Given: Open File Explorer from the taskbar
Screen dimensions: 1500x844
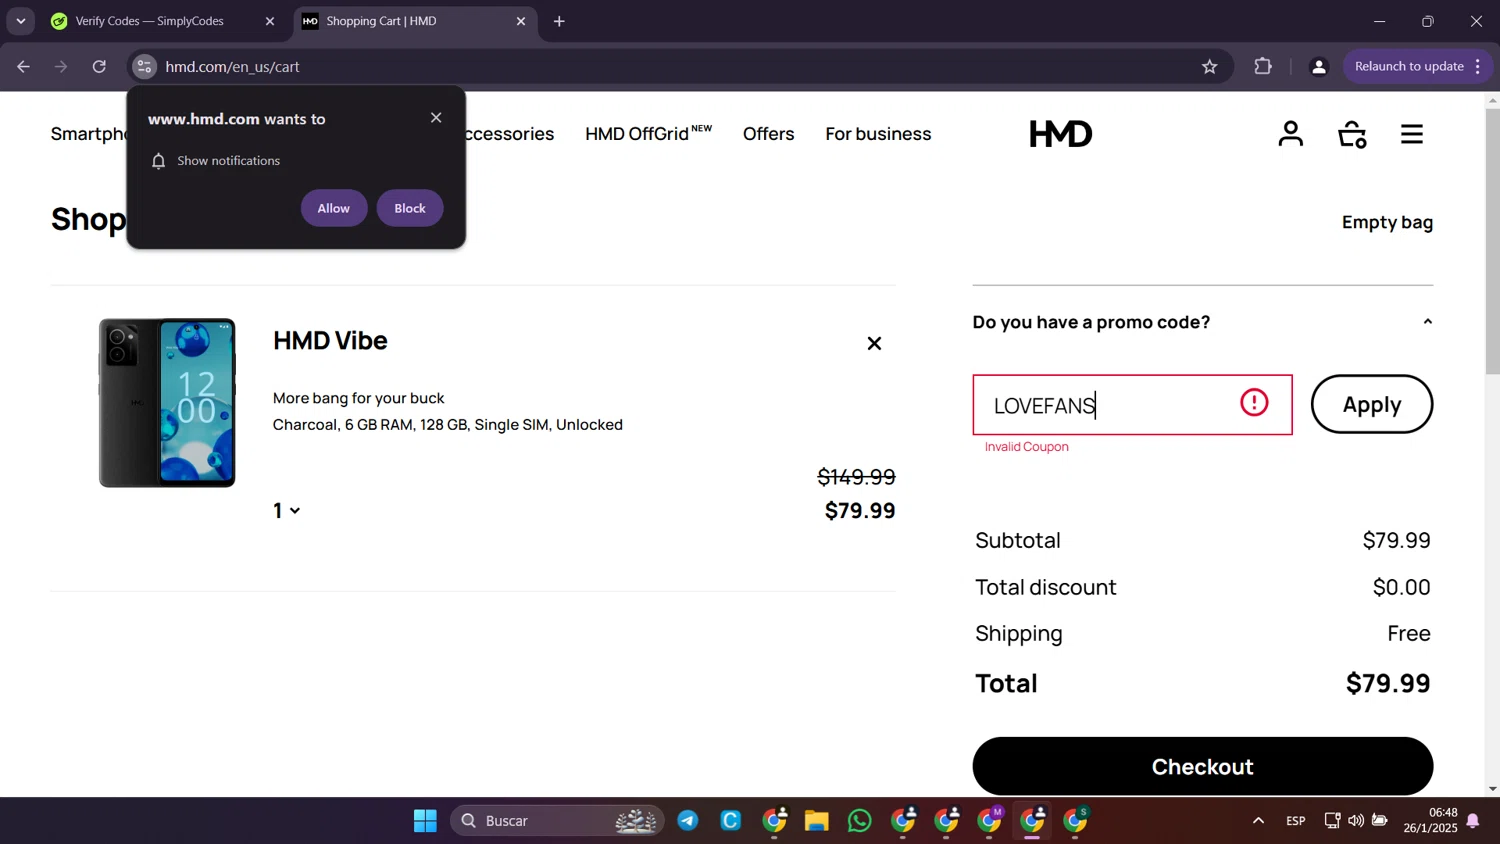Looking at the screenshot, I should 817,821.
